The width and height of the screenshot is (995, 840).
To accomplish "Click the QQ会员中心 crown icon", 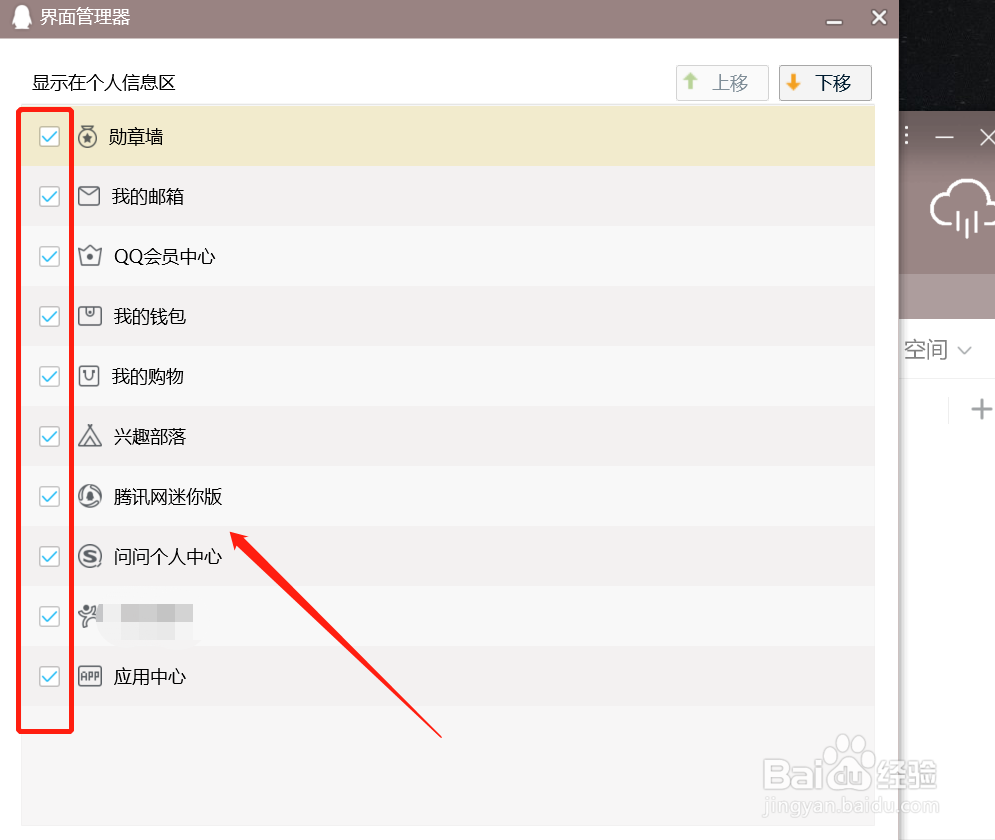I will pos(89,256).
